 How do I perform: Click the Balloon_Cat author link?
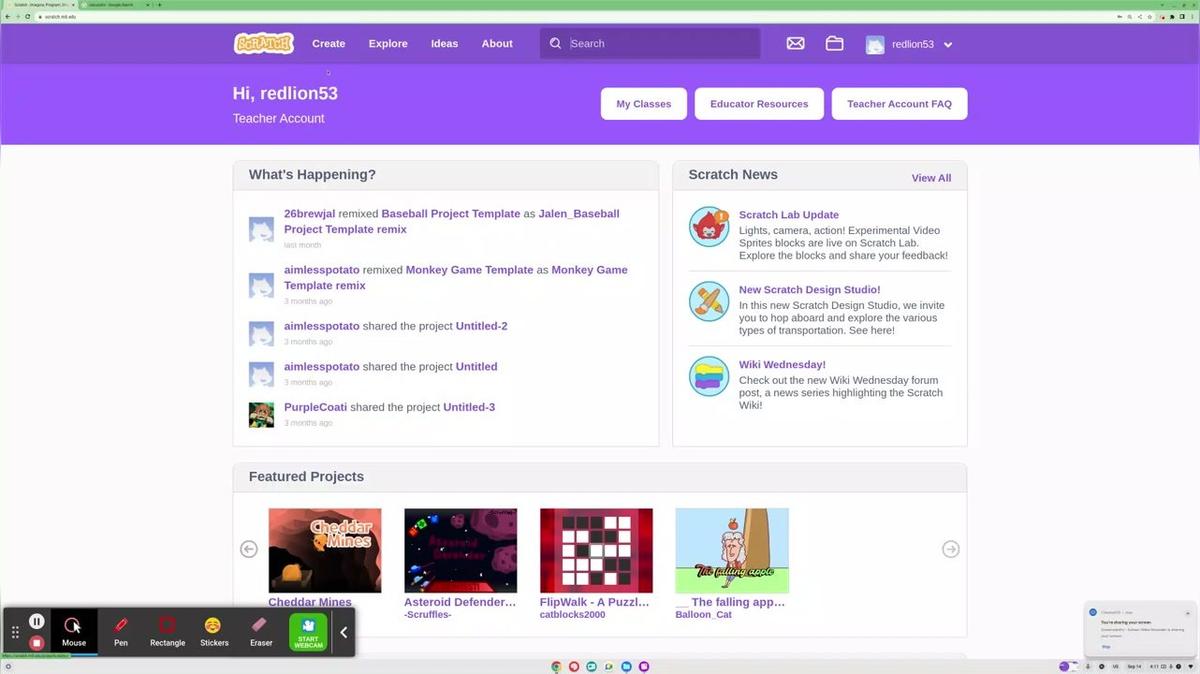click(703, 615)
